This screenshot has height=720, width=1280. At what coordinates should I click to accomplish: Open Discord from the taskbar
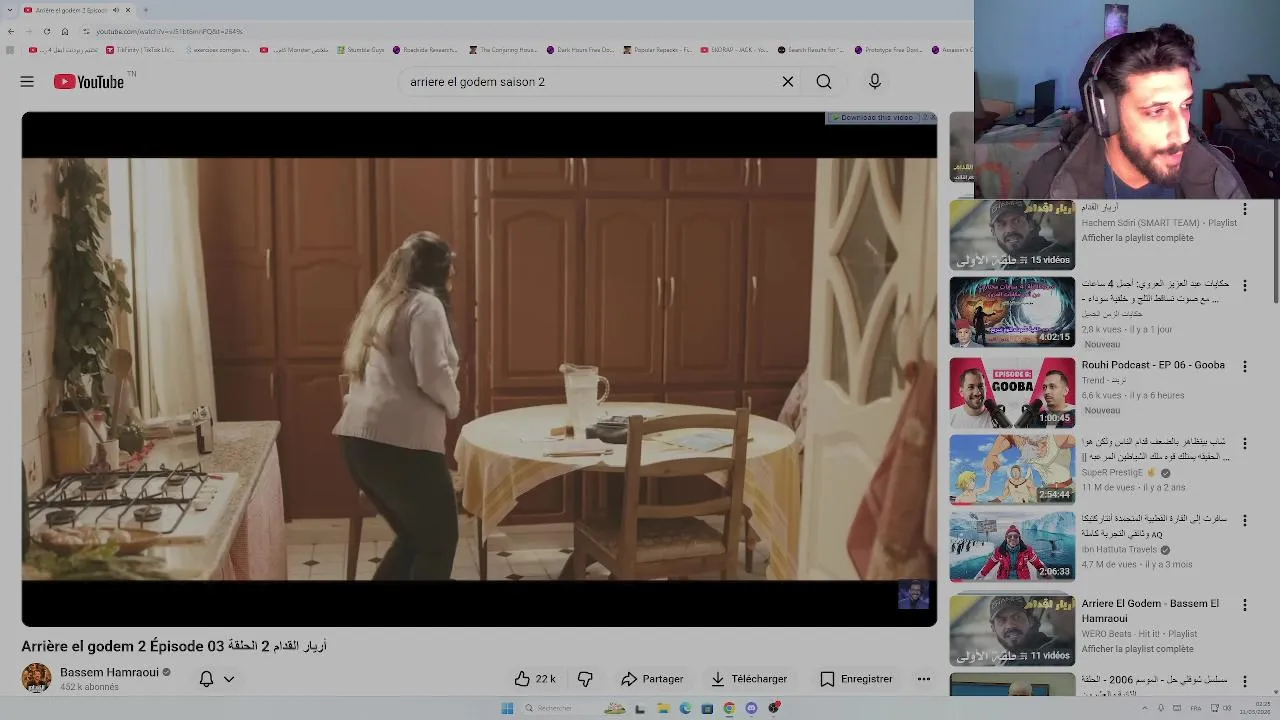click(751, 708)
